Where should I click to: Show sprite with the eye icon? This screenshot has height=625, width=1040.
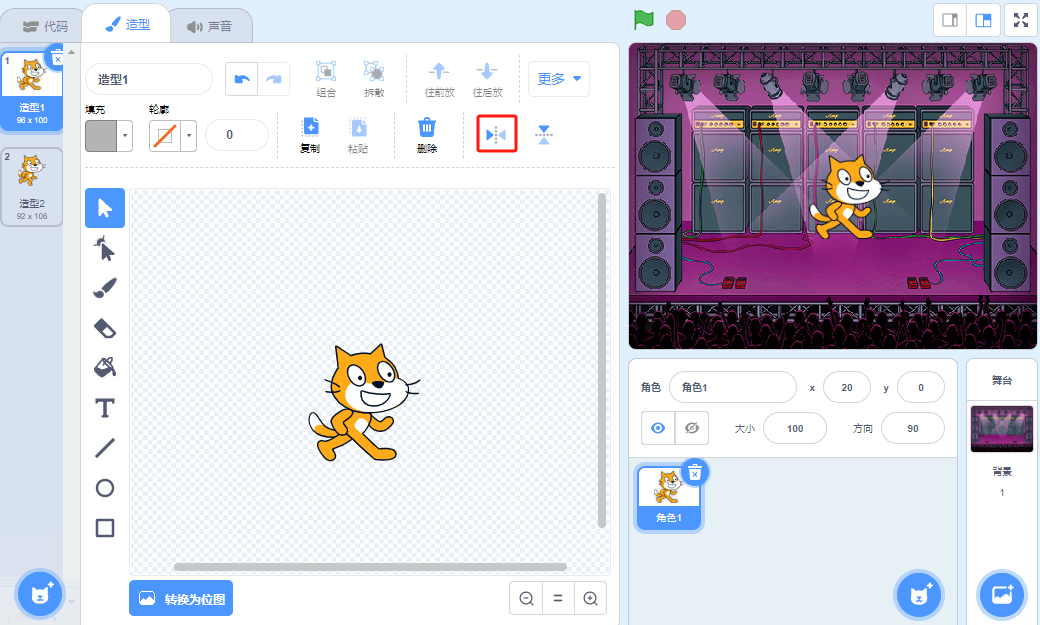tap(658, 428)
